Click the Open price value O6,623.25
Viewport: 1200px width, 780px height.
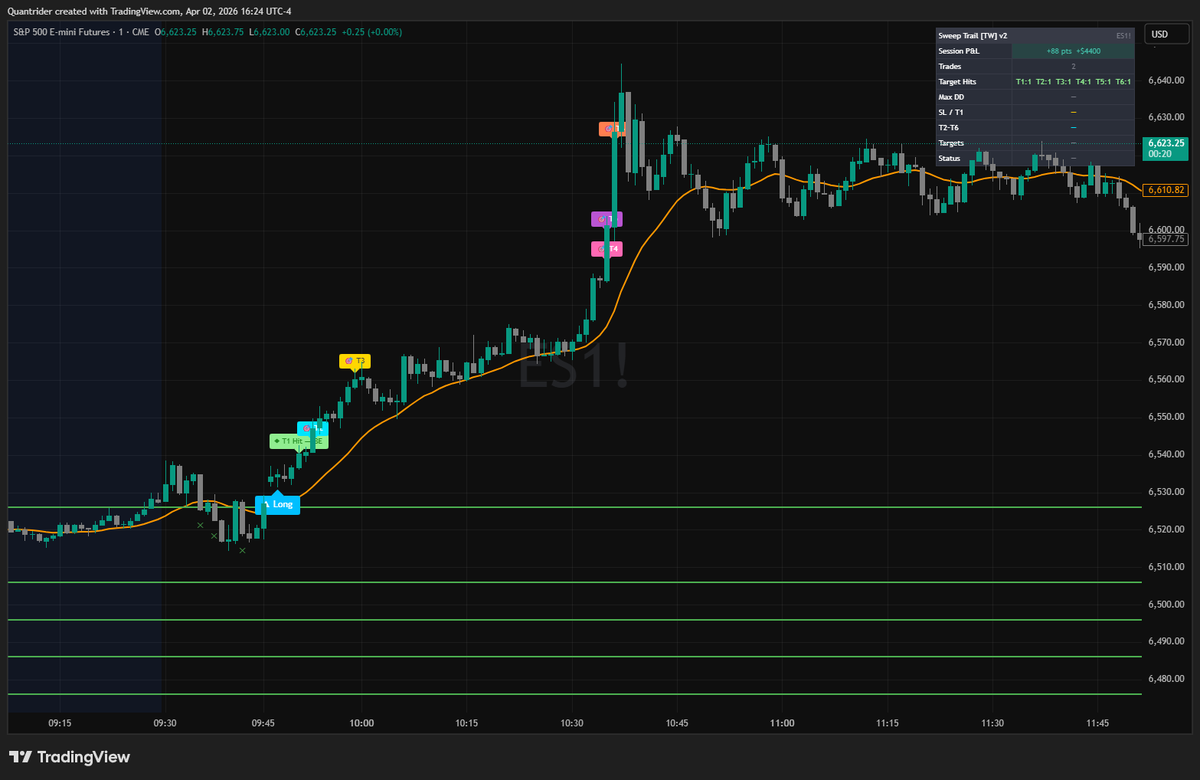pyautogui.click(x=175, y=32)
